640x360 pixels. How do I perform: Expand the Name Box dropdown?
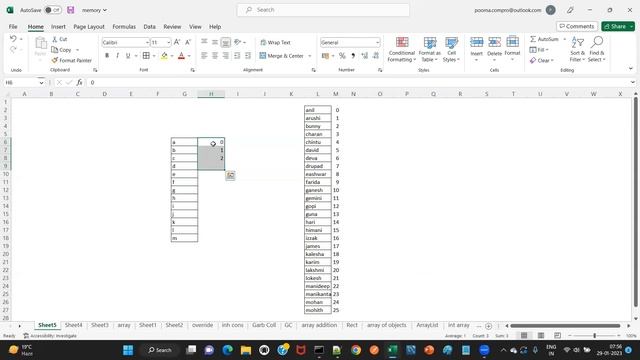click(x=41, y=82)
